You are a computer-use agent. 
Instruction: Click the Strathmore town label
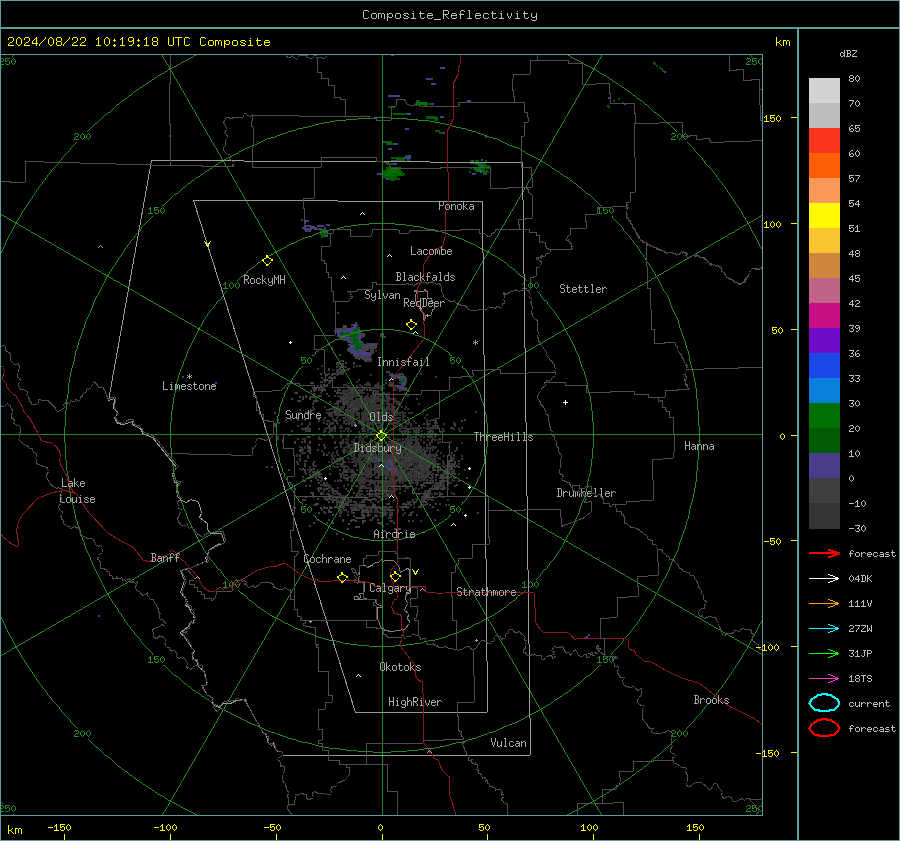(x=486, y=592)
